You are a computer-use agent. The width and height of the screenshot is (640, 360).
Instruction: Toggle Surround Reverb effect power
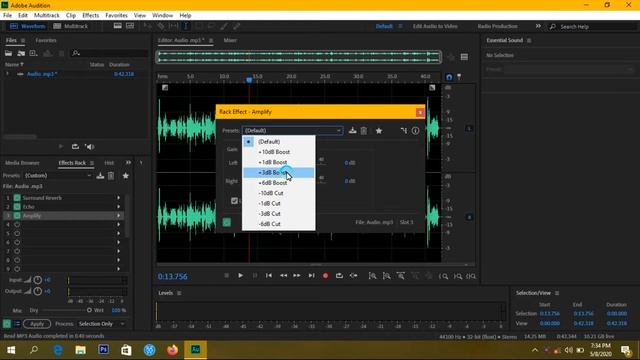(x=17, y=198)
